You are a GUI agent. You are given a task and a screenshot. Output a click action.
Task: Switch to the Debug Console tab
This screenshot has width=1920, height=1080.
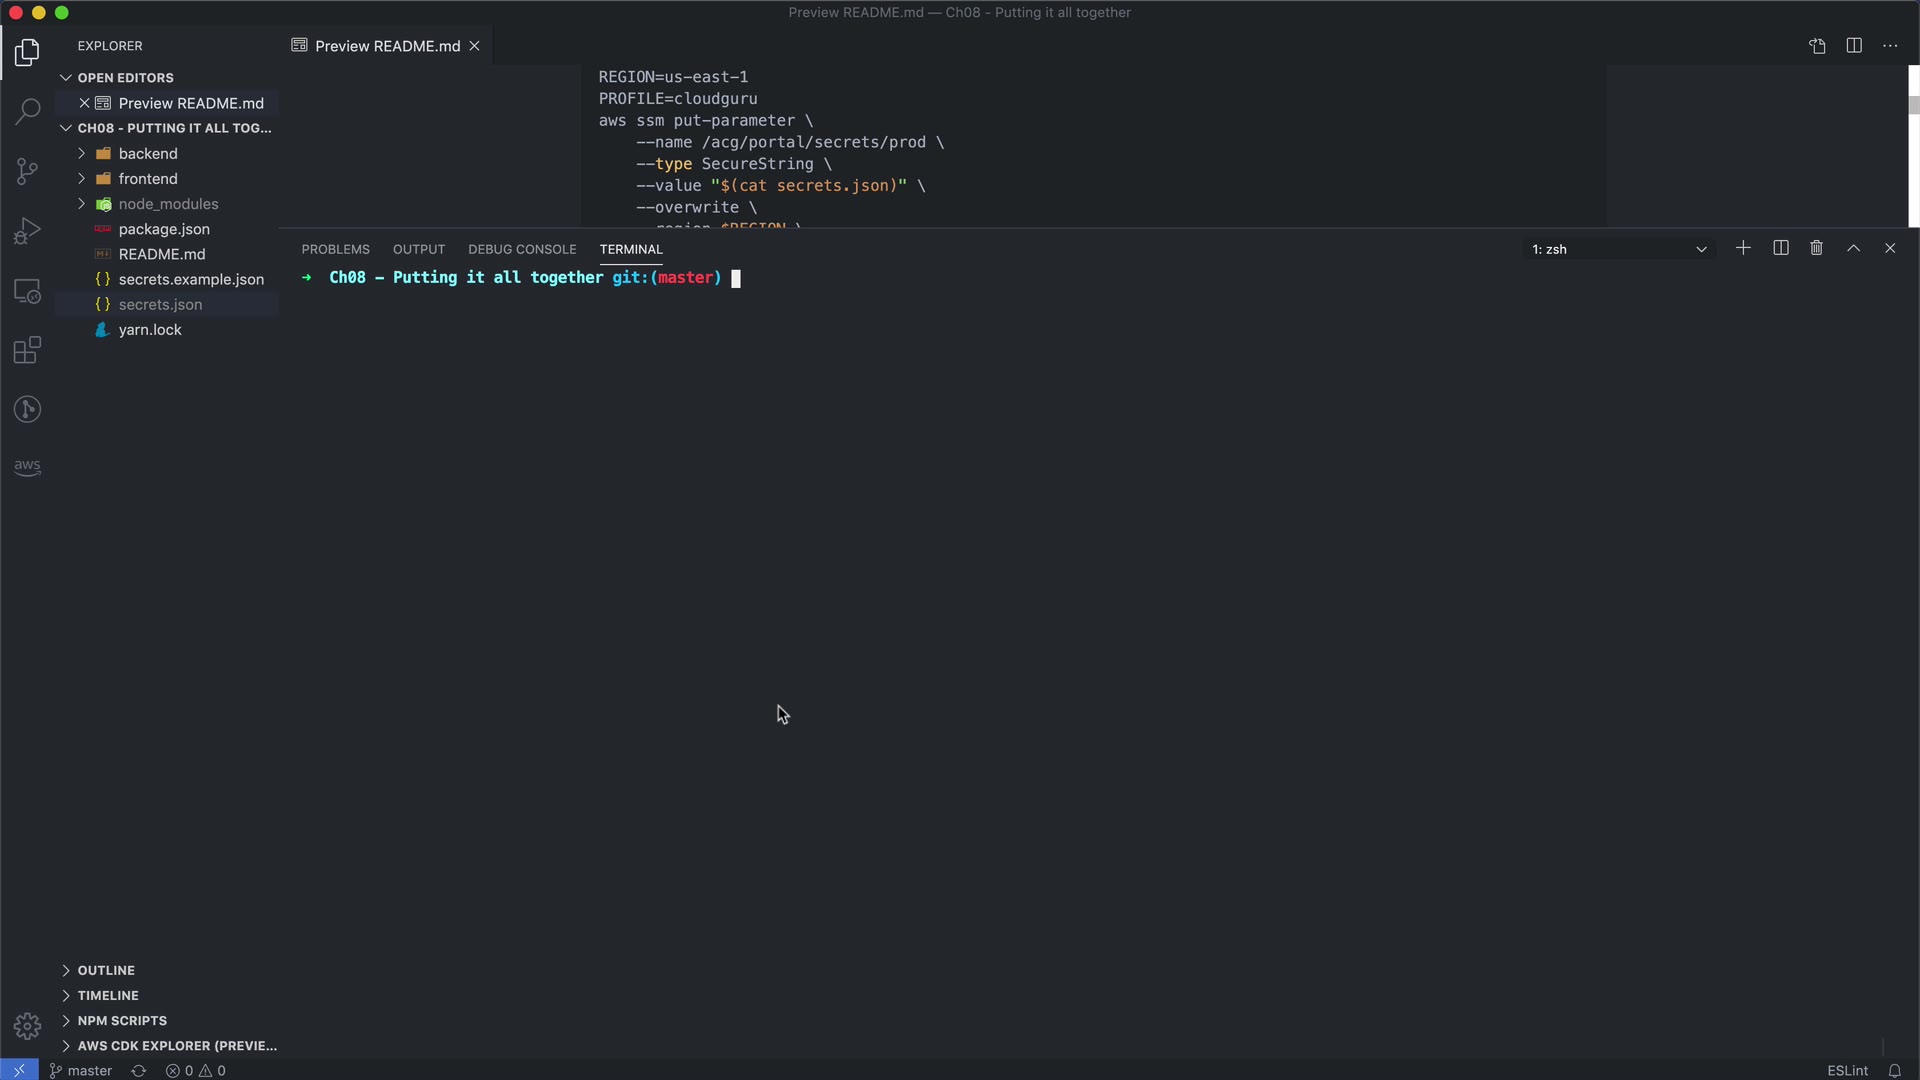tap(521, 249)
